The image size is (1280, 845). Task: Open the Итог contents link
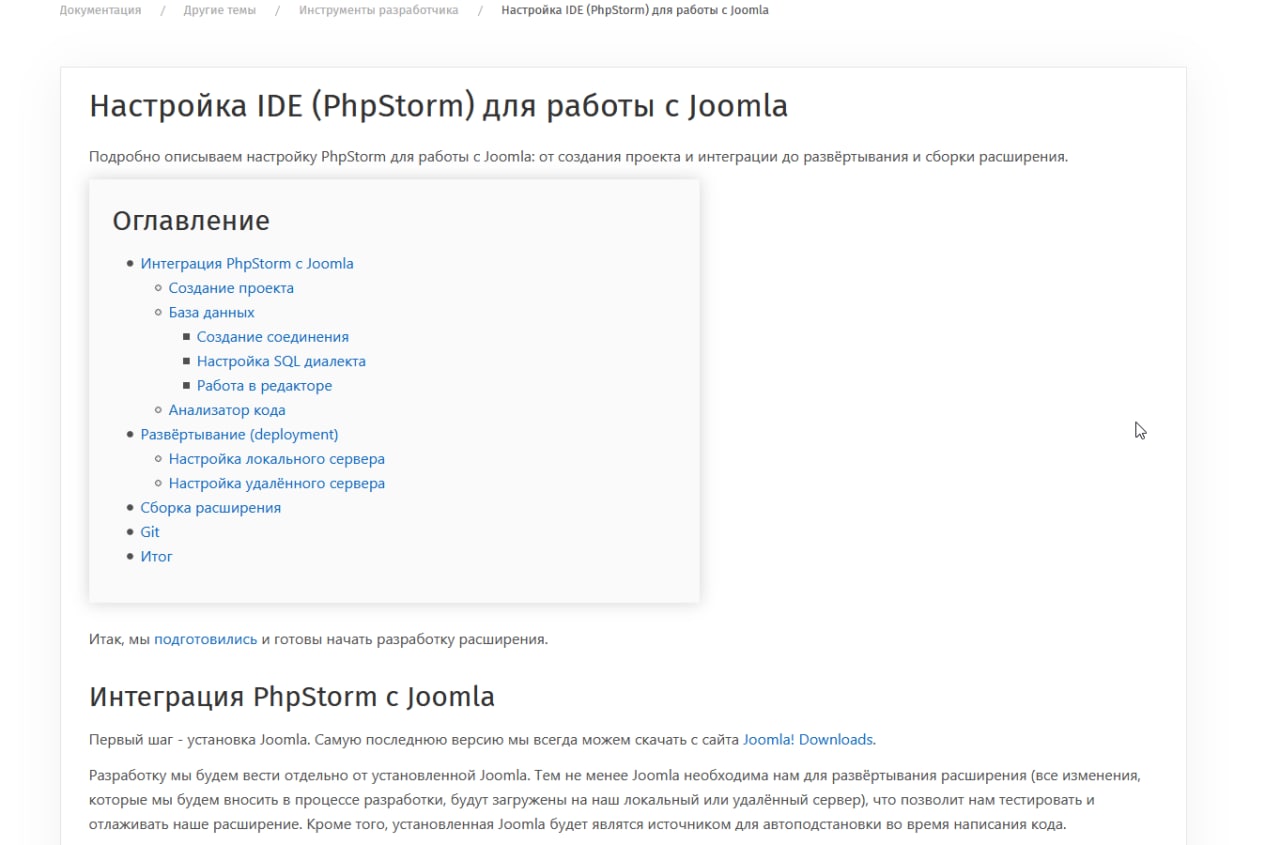point(157,556)
